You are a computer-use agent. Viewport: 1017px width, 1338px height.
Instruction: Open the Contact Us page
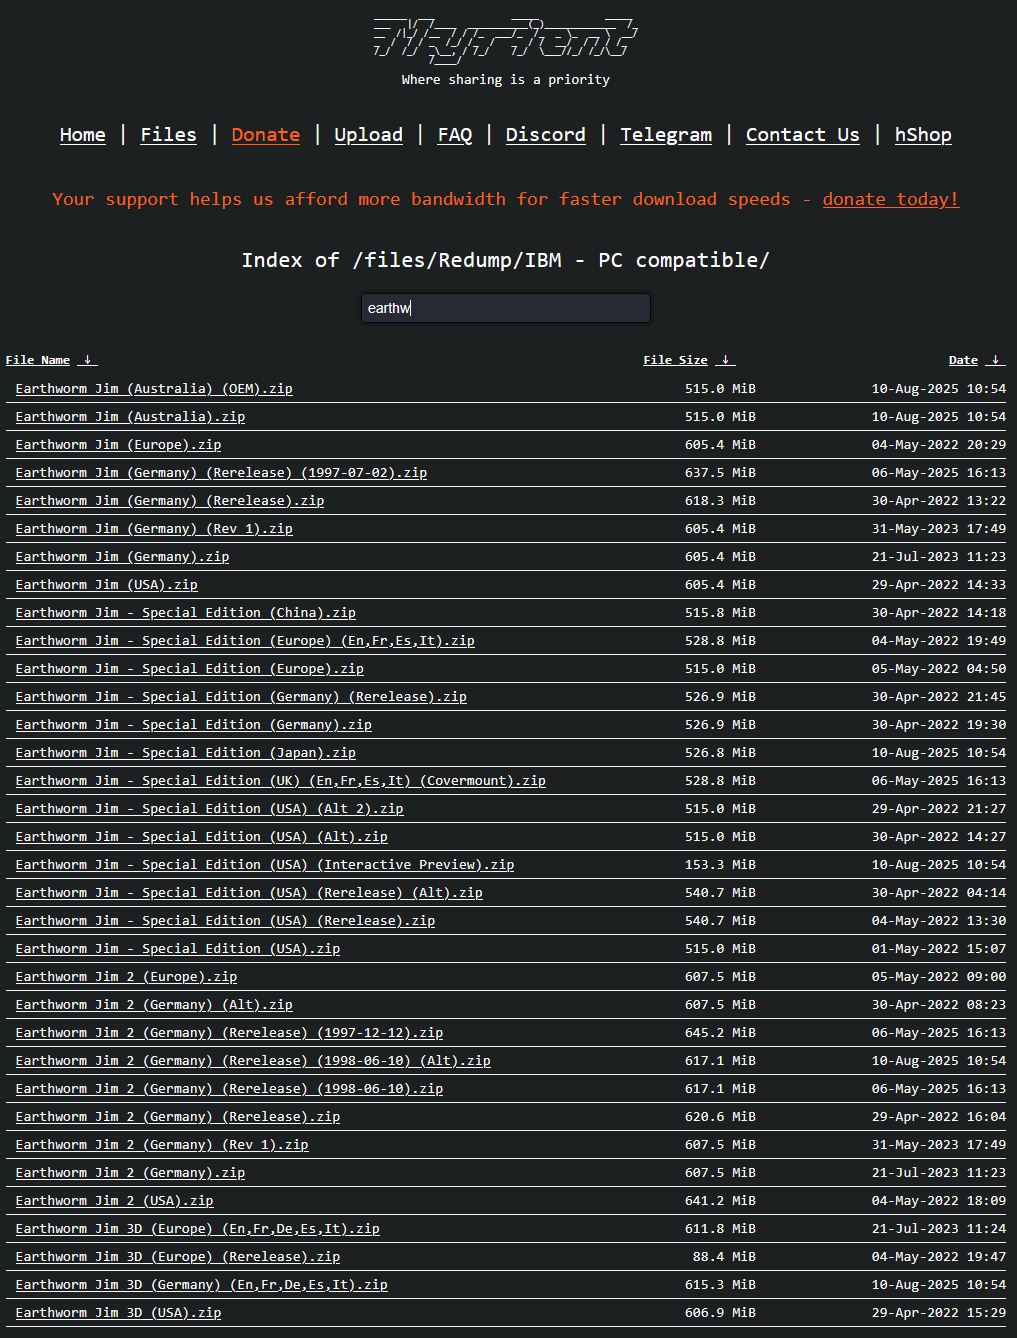802,135
